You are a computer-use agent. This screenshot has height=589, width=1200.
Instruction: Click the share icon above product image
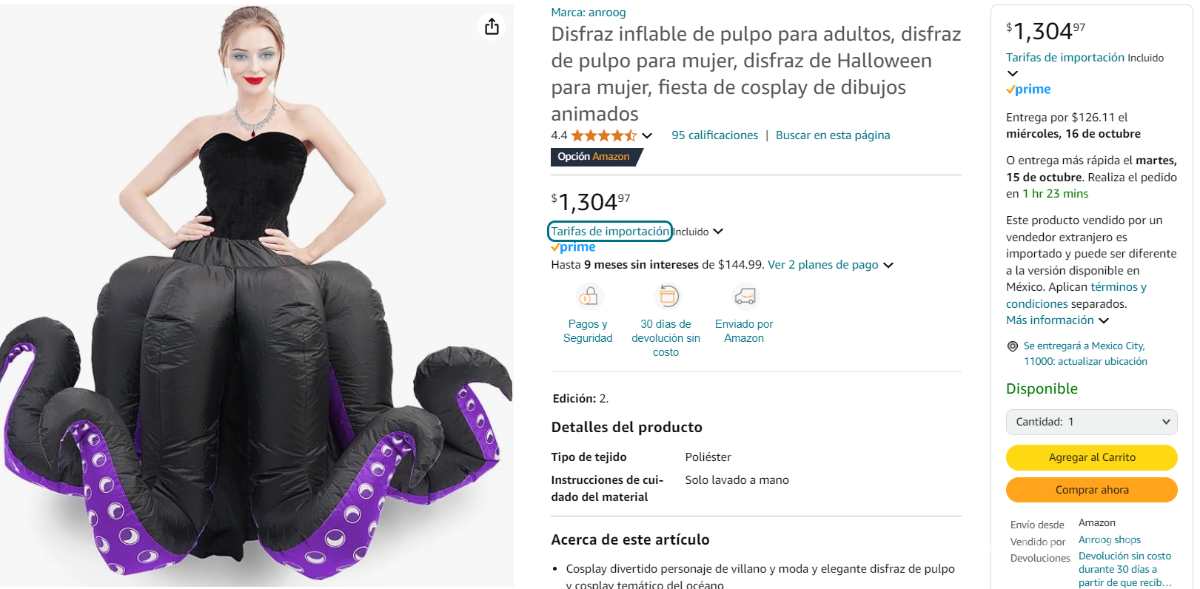(491, 27)
